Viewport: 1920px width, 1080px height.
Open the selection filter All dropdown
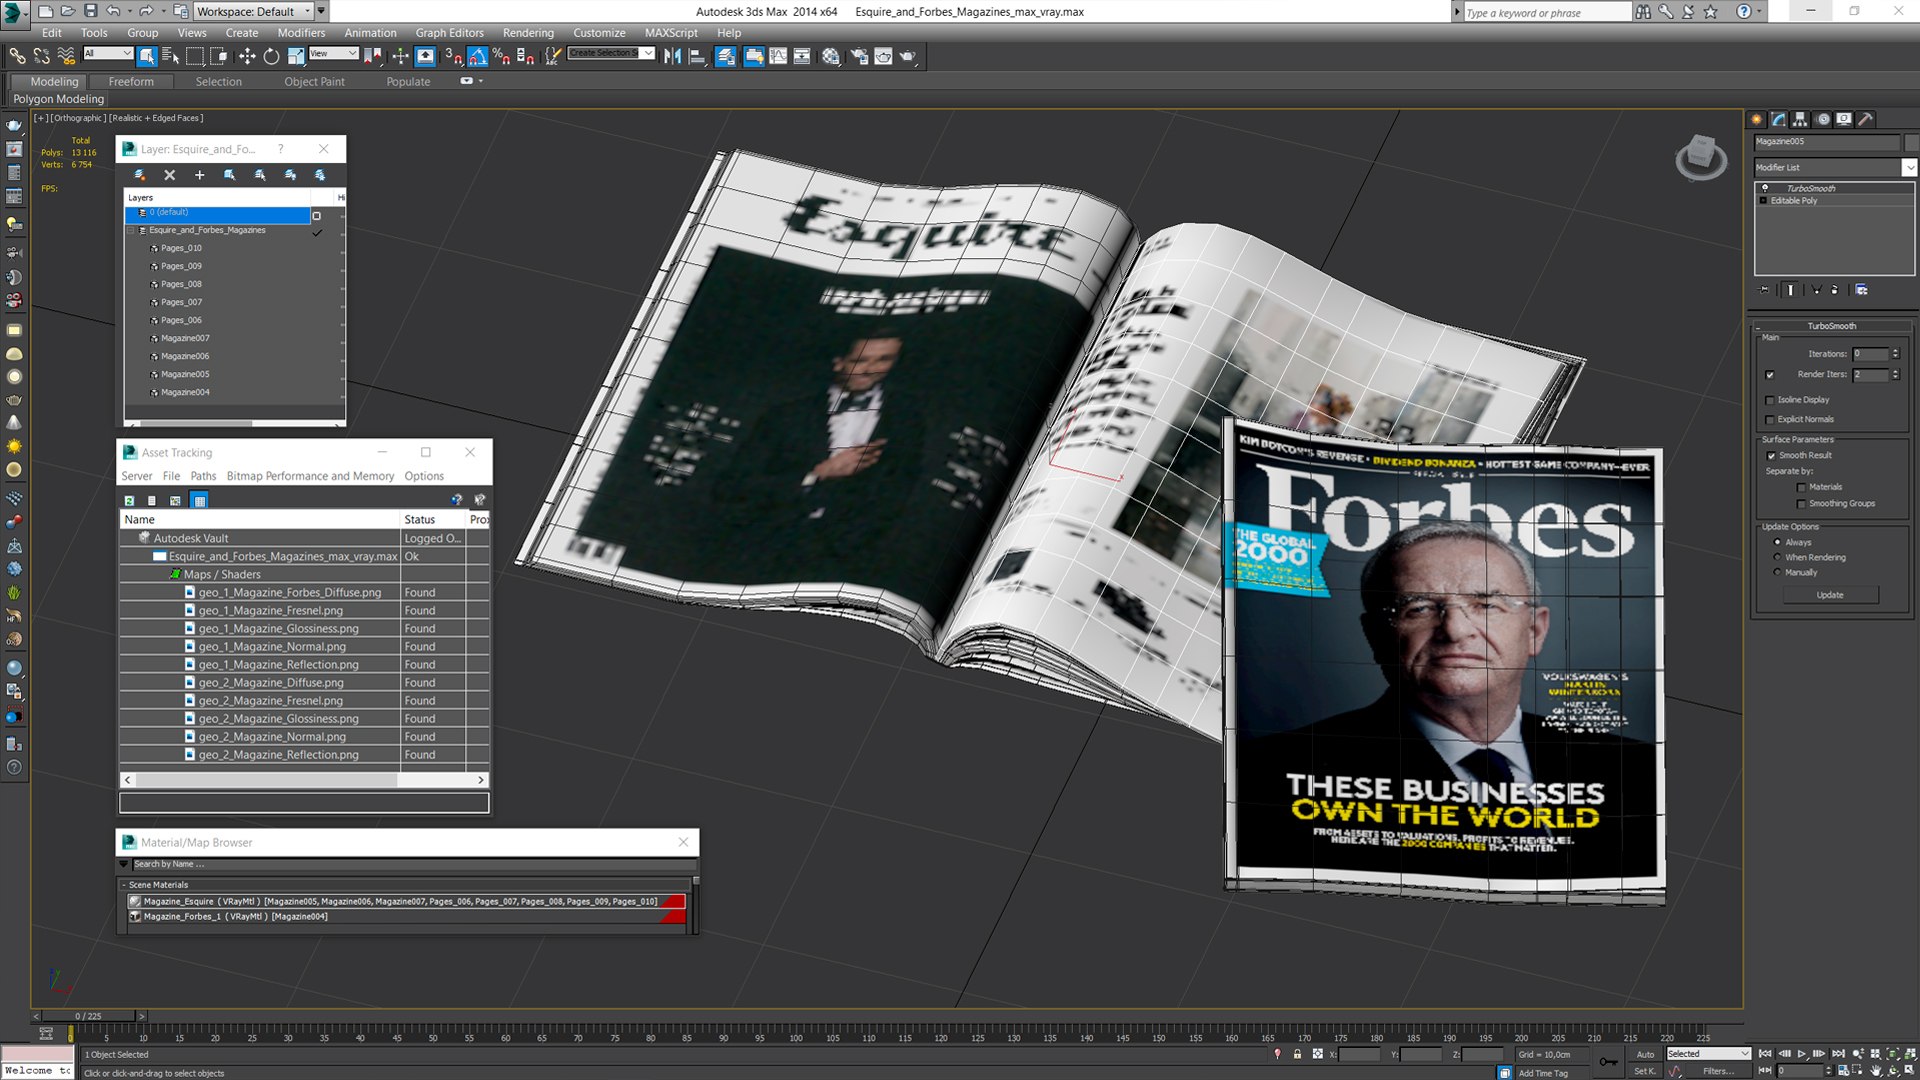click(x=108, y=53)
